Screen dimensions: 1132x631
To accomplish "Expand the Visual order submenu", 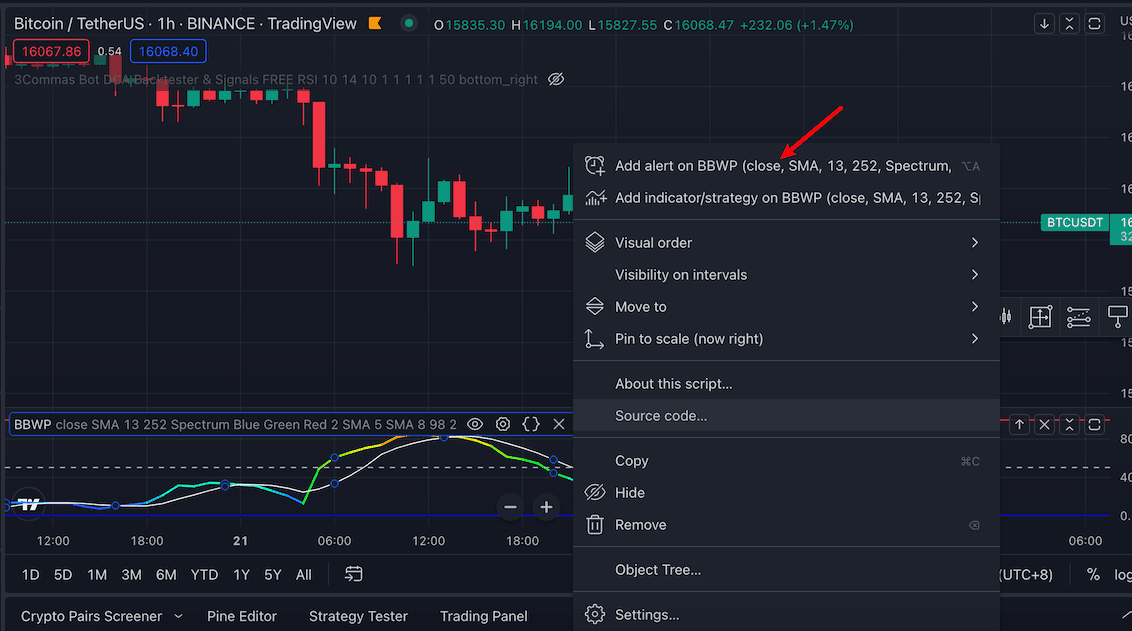I will 974,242.
